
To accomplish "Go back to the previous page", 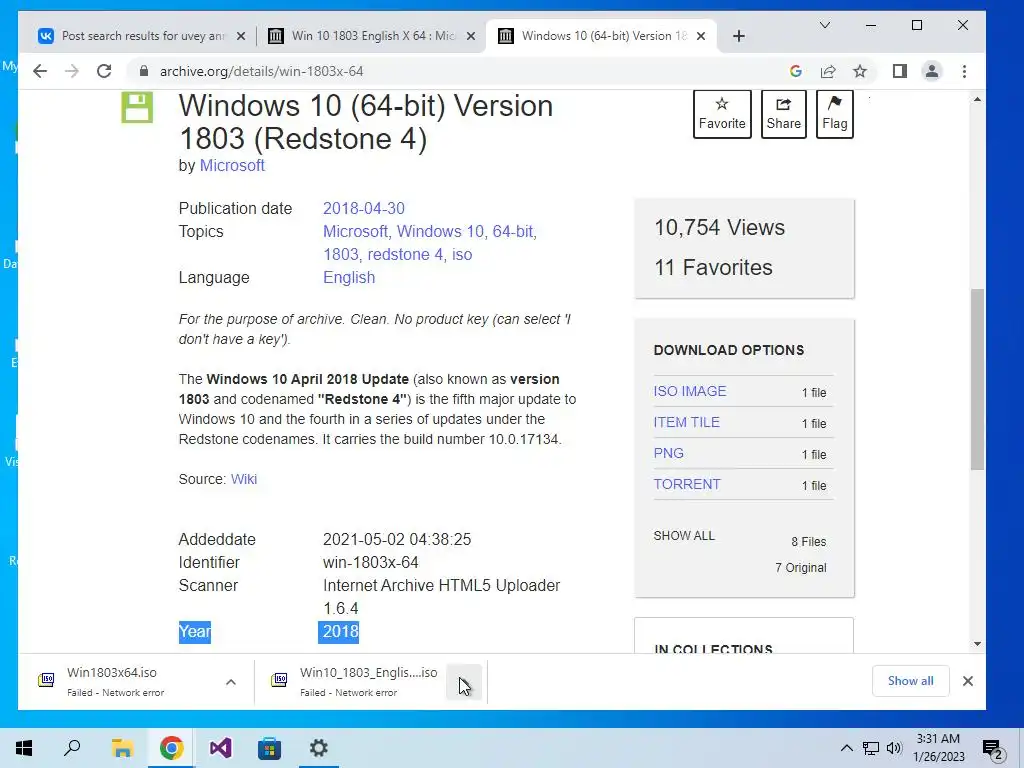I will (40, 71).
